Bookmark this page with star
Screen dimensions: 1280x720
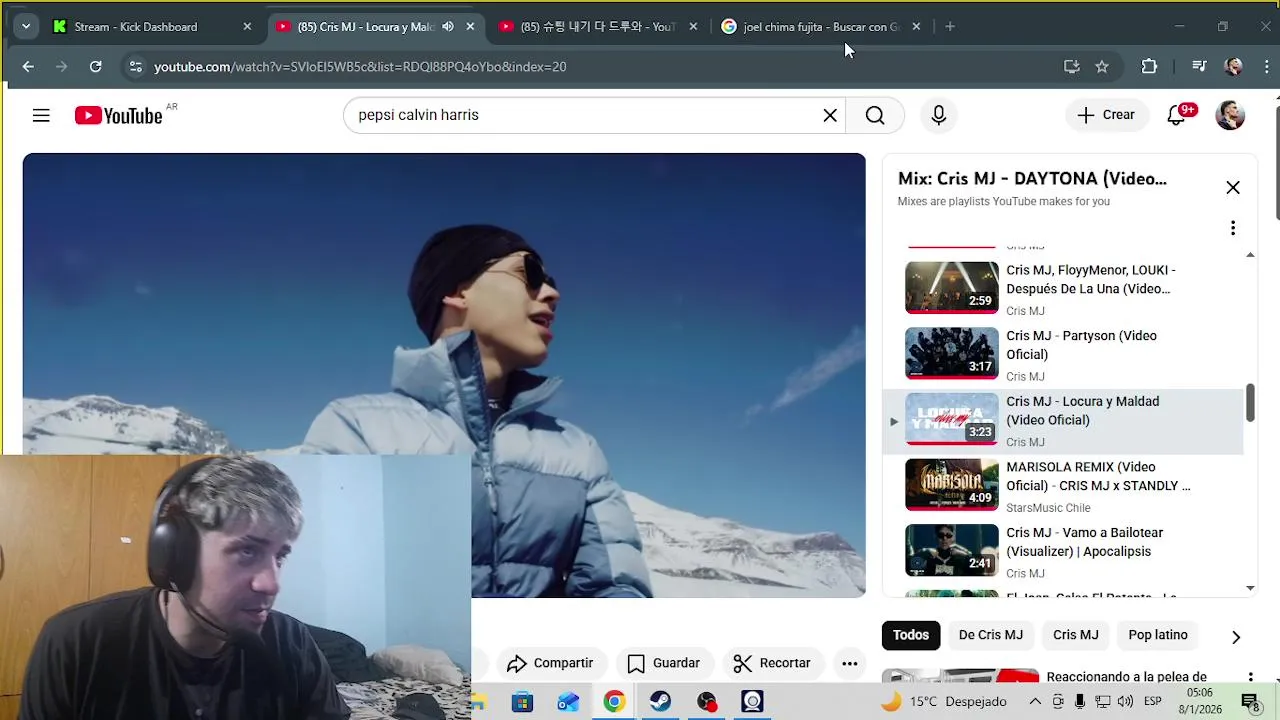tap(1102, 67)
